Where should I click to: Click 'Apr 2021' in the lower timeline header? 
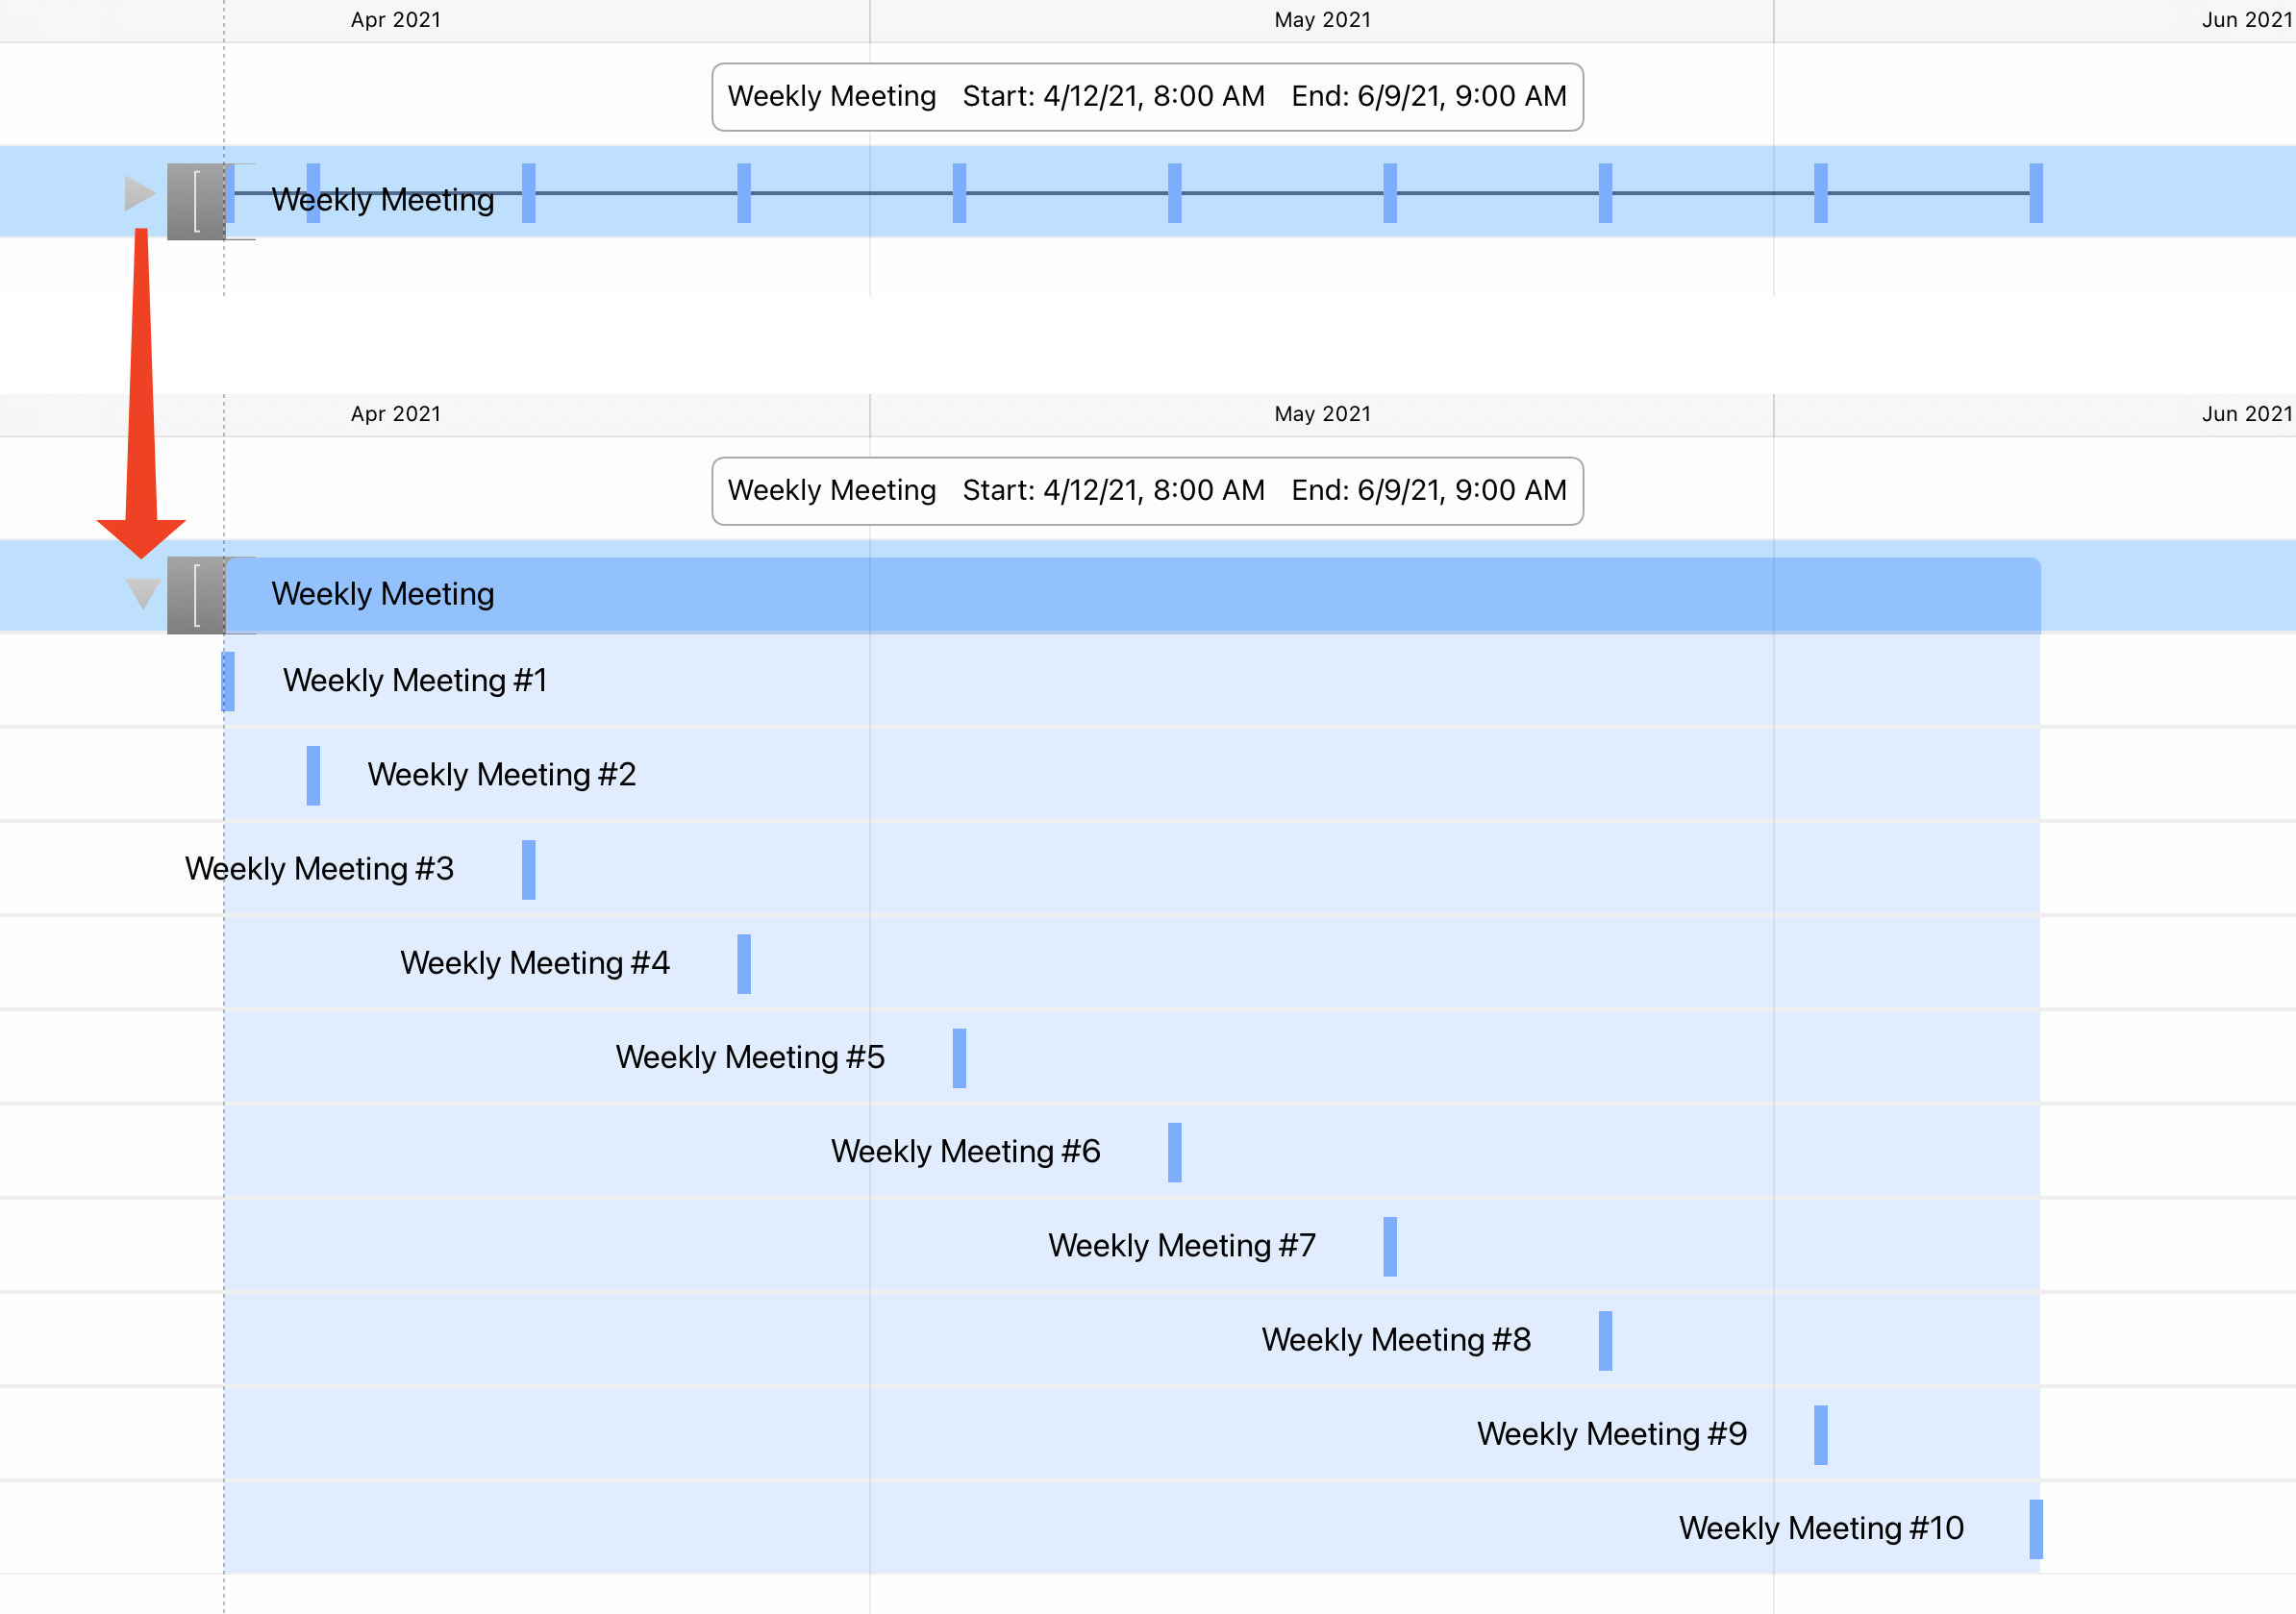tap(396, 414)
